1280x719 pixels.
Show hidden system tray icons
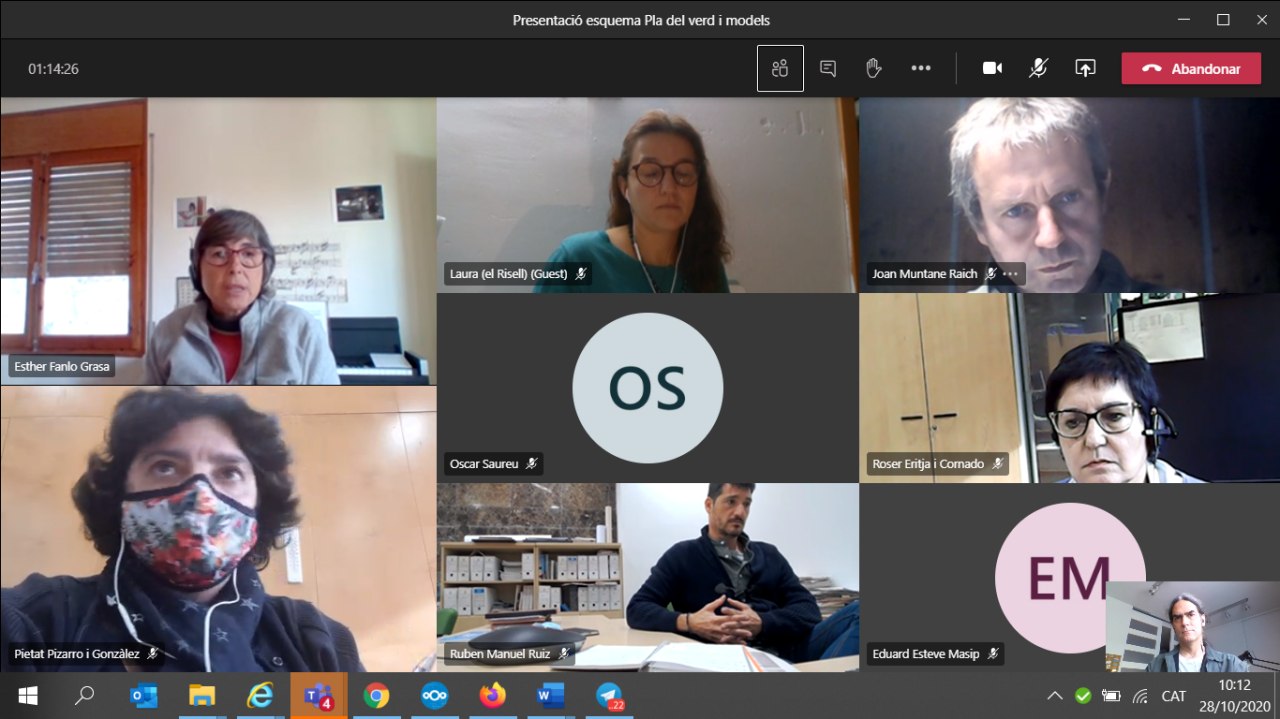(1055, 696)
